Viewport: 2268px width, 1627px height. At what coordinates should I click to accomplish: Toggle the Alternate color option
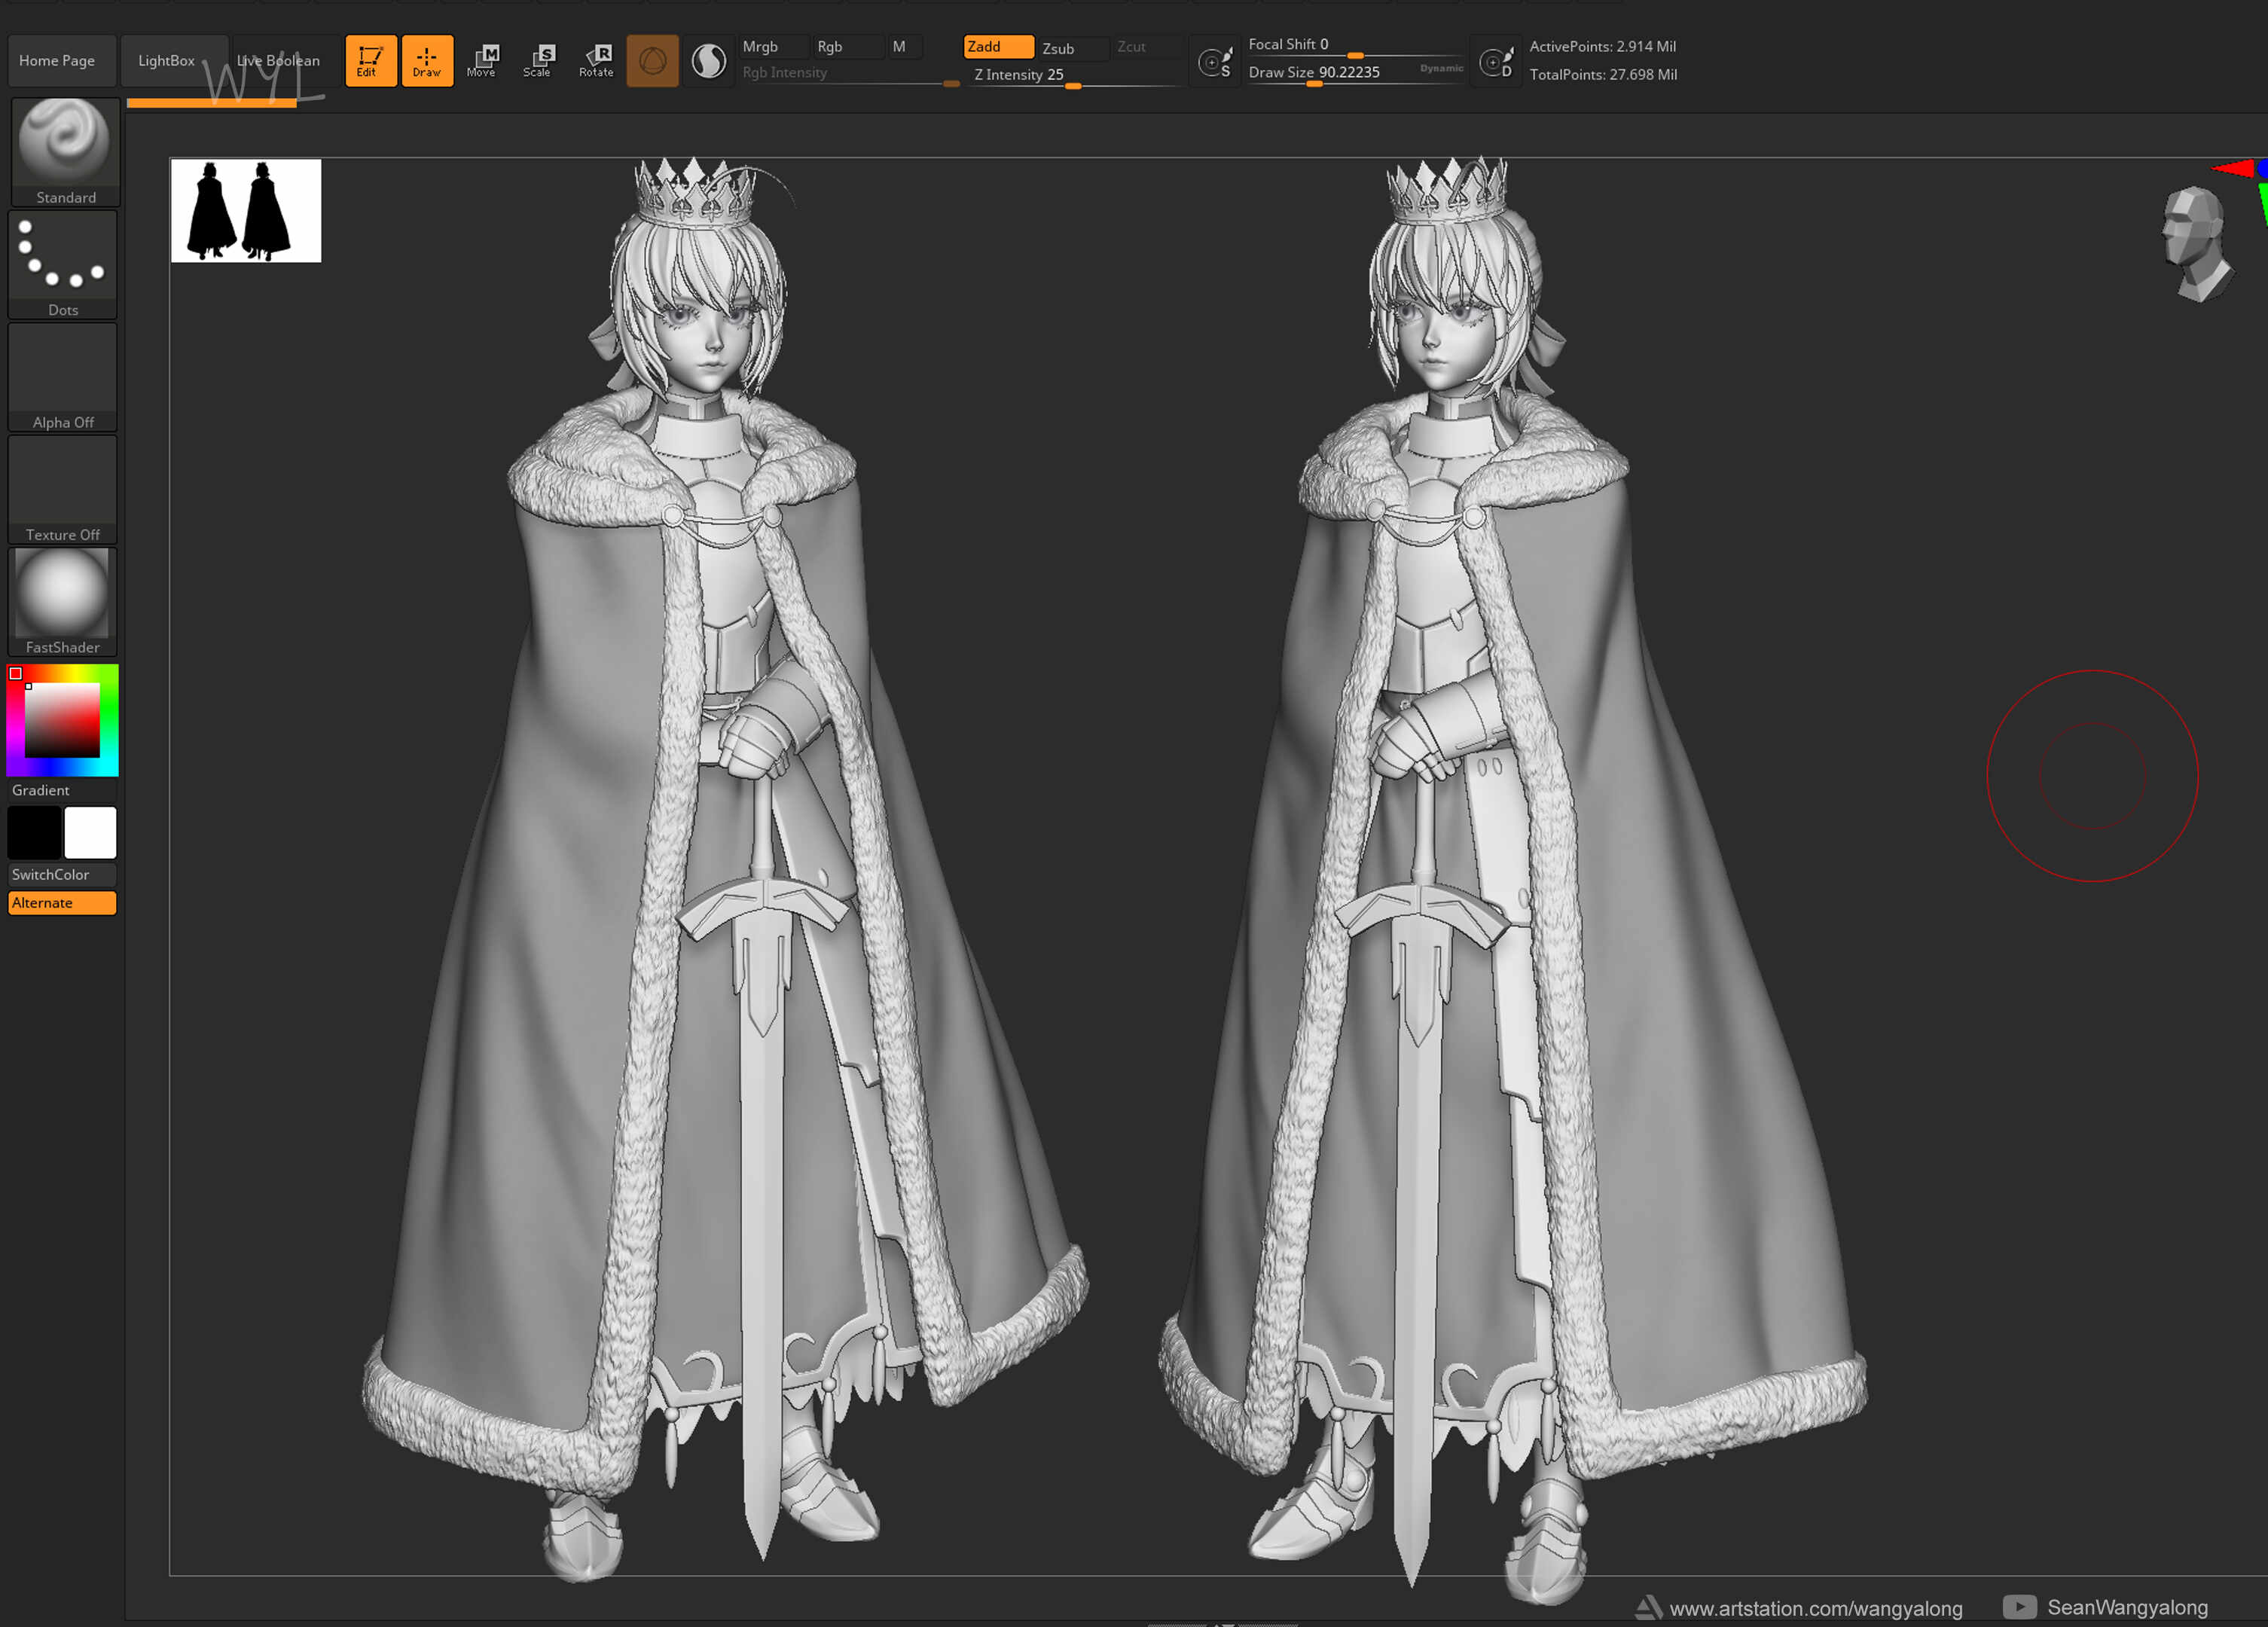63,903
